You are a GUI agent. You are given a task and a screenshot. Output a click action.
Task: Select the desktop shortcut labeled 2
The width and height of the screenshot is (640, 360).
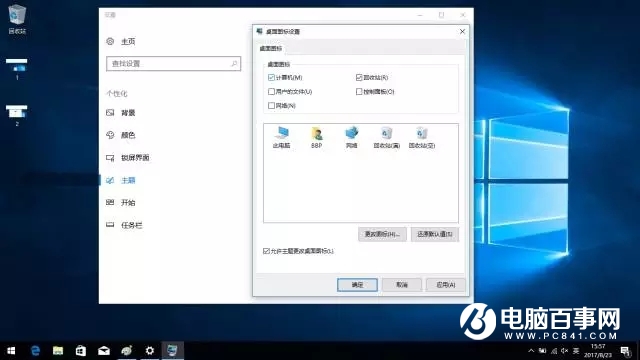pyautogui.click(x=17, y=115)
